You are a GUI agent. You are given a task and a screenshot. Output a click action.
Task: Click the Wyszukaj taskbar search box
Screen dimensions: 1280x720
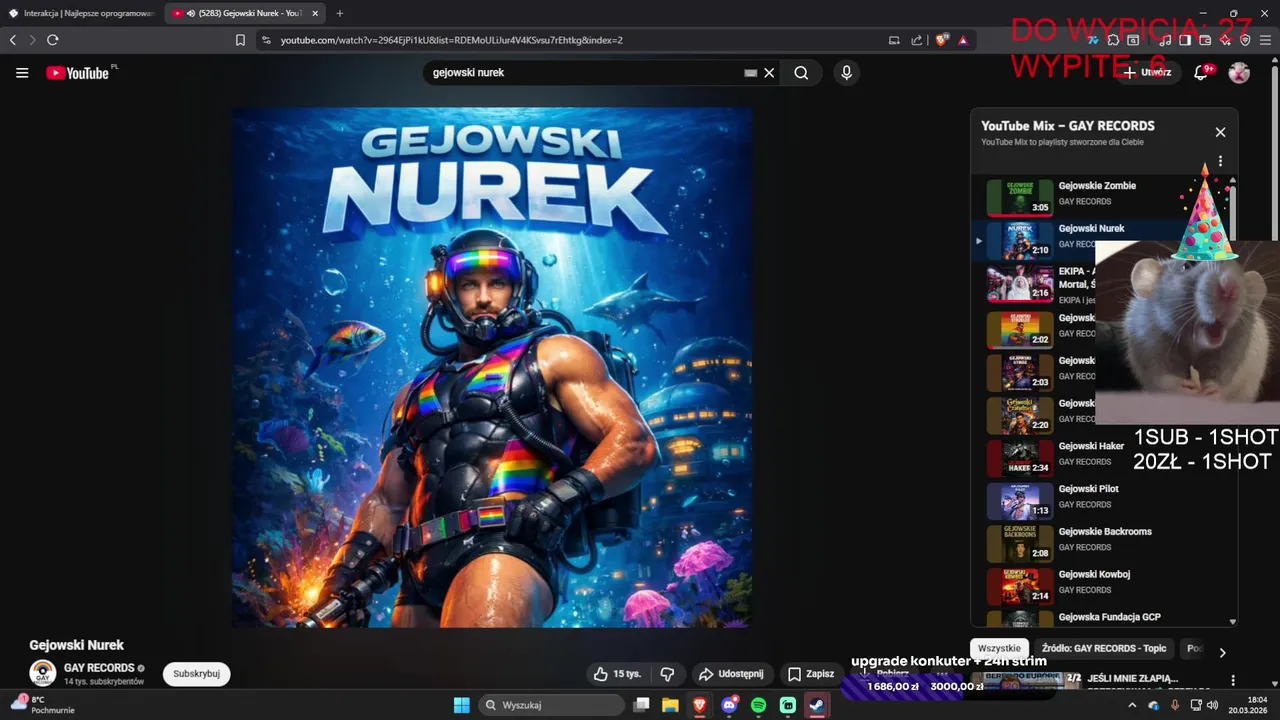point(552,705)
